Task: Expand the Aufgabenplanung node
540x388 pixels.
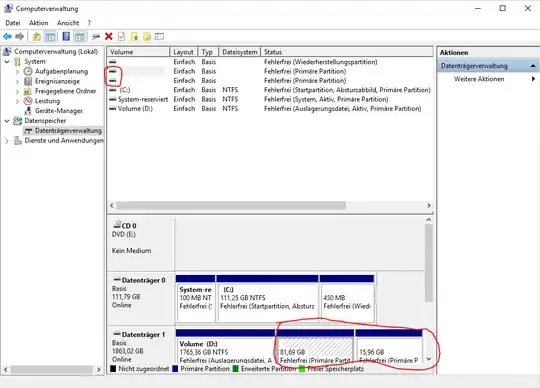Action: (17, 72)
